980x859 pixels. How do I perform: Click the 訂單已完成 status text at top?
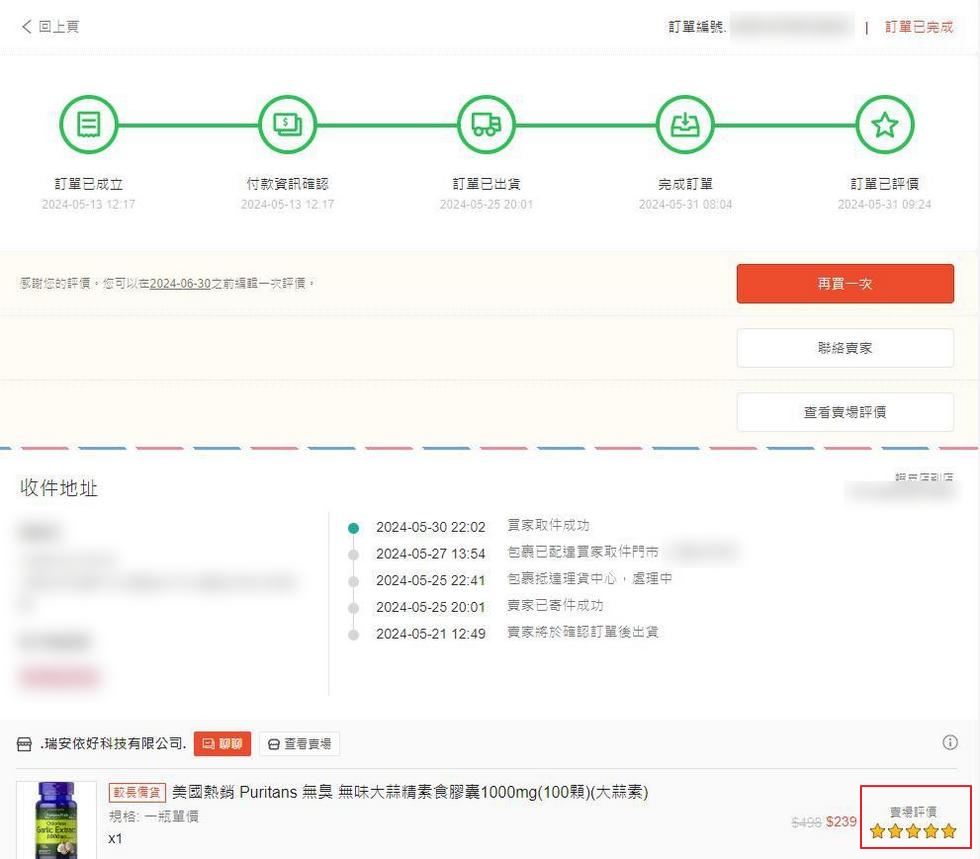(919, 27)
